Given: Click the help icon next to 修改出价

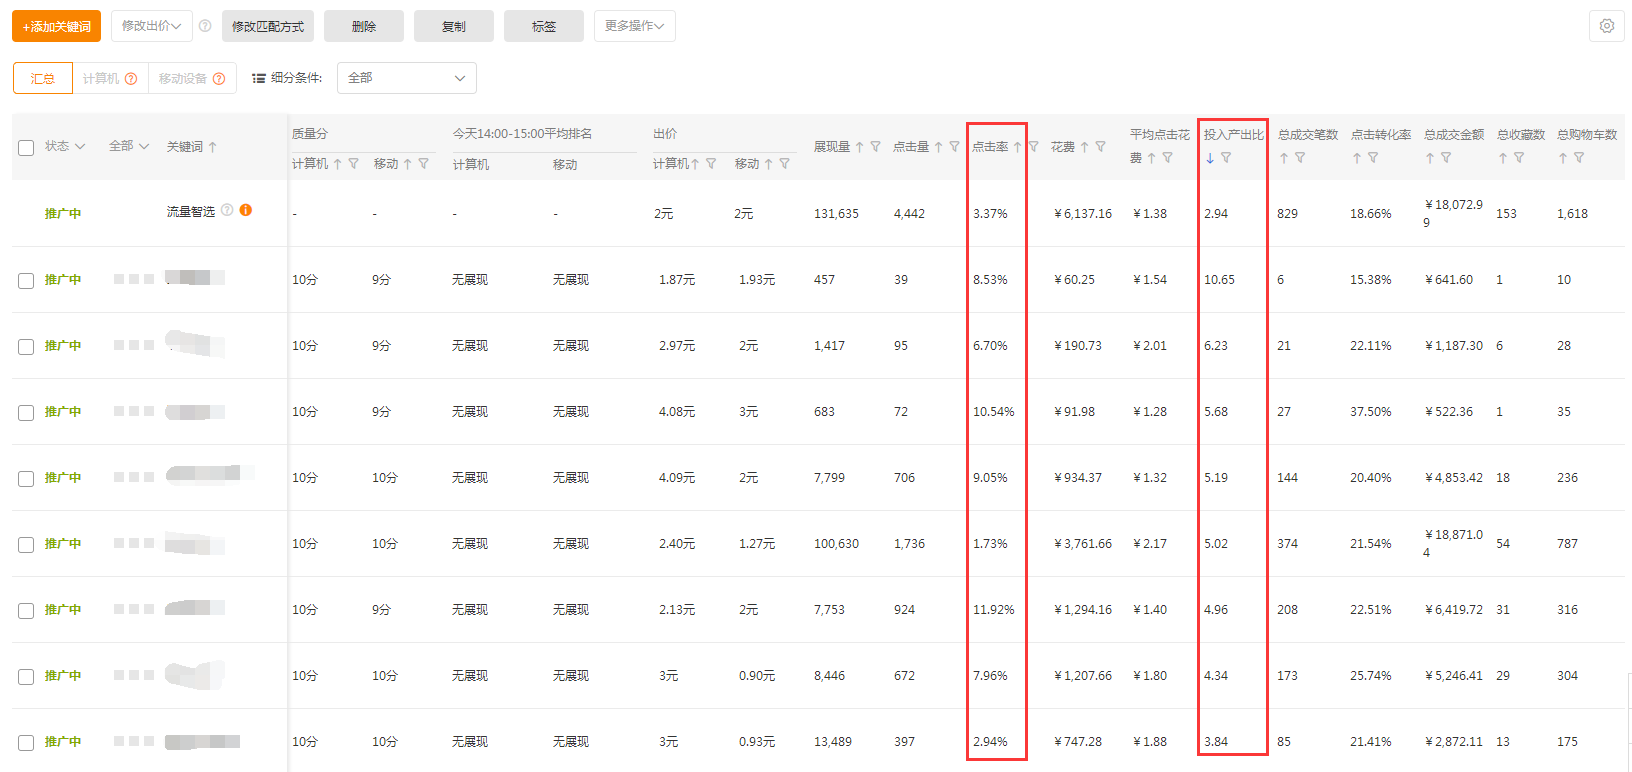Looking at the screenshot, I should 205,26.
